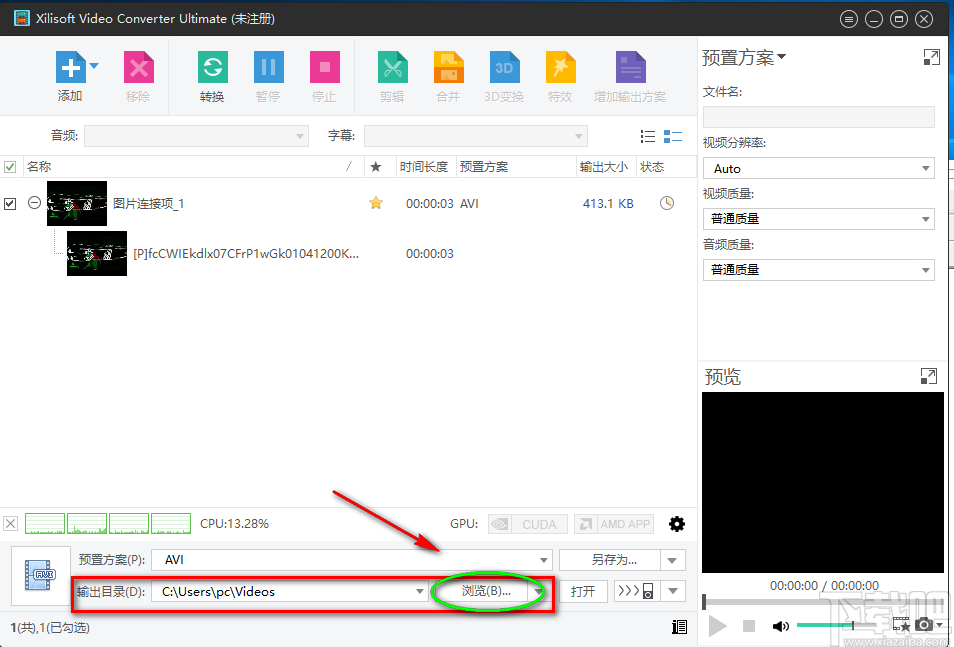
Task: Select thumbnail of 图片连接项_1
Action: [77, 203]
